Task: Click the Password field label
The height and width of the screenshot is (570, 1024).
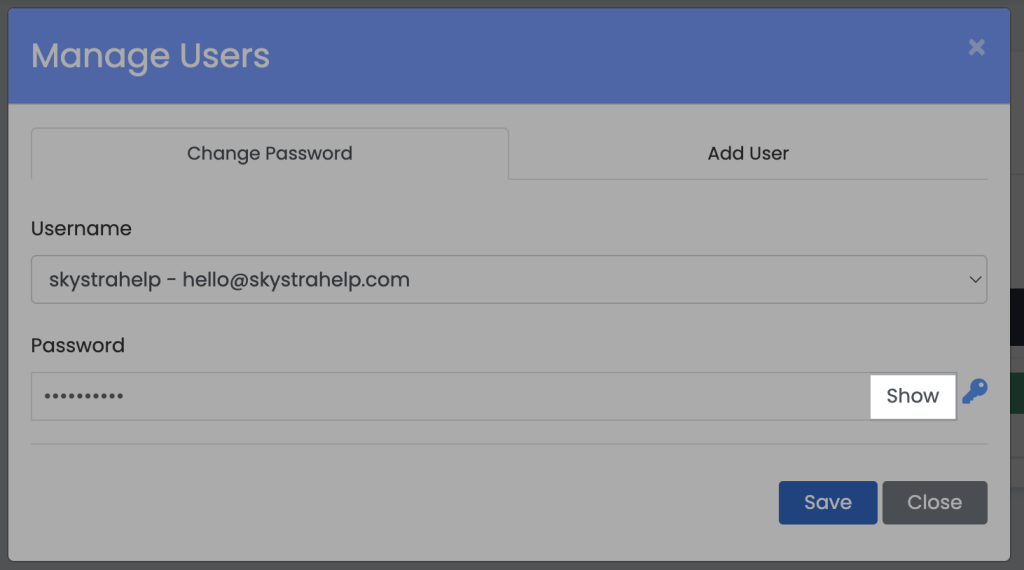Action: [x=78, y=346]
